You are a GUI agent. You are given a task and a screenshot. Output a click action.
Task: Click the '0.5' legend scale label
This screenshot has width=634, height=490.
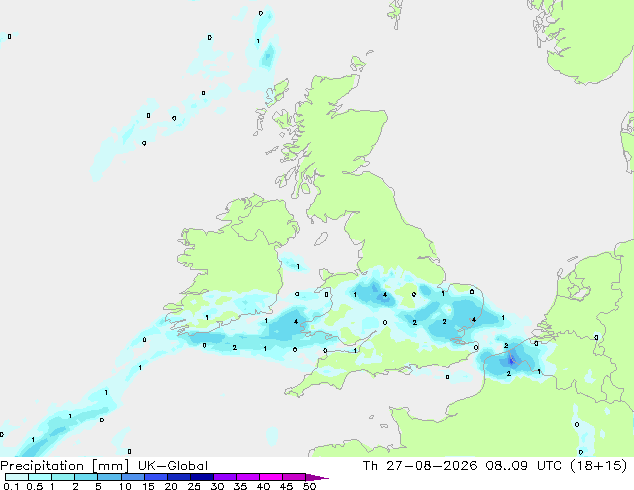tap(35, 486)
